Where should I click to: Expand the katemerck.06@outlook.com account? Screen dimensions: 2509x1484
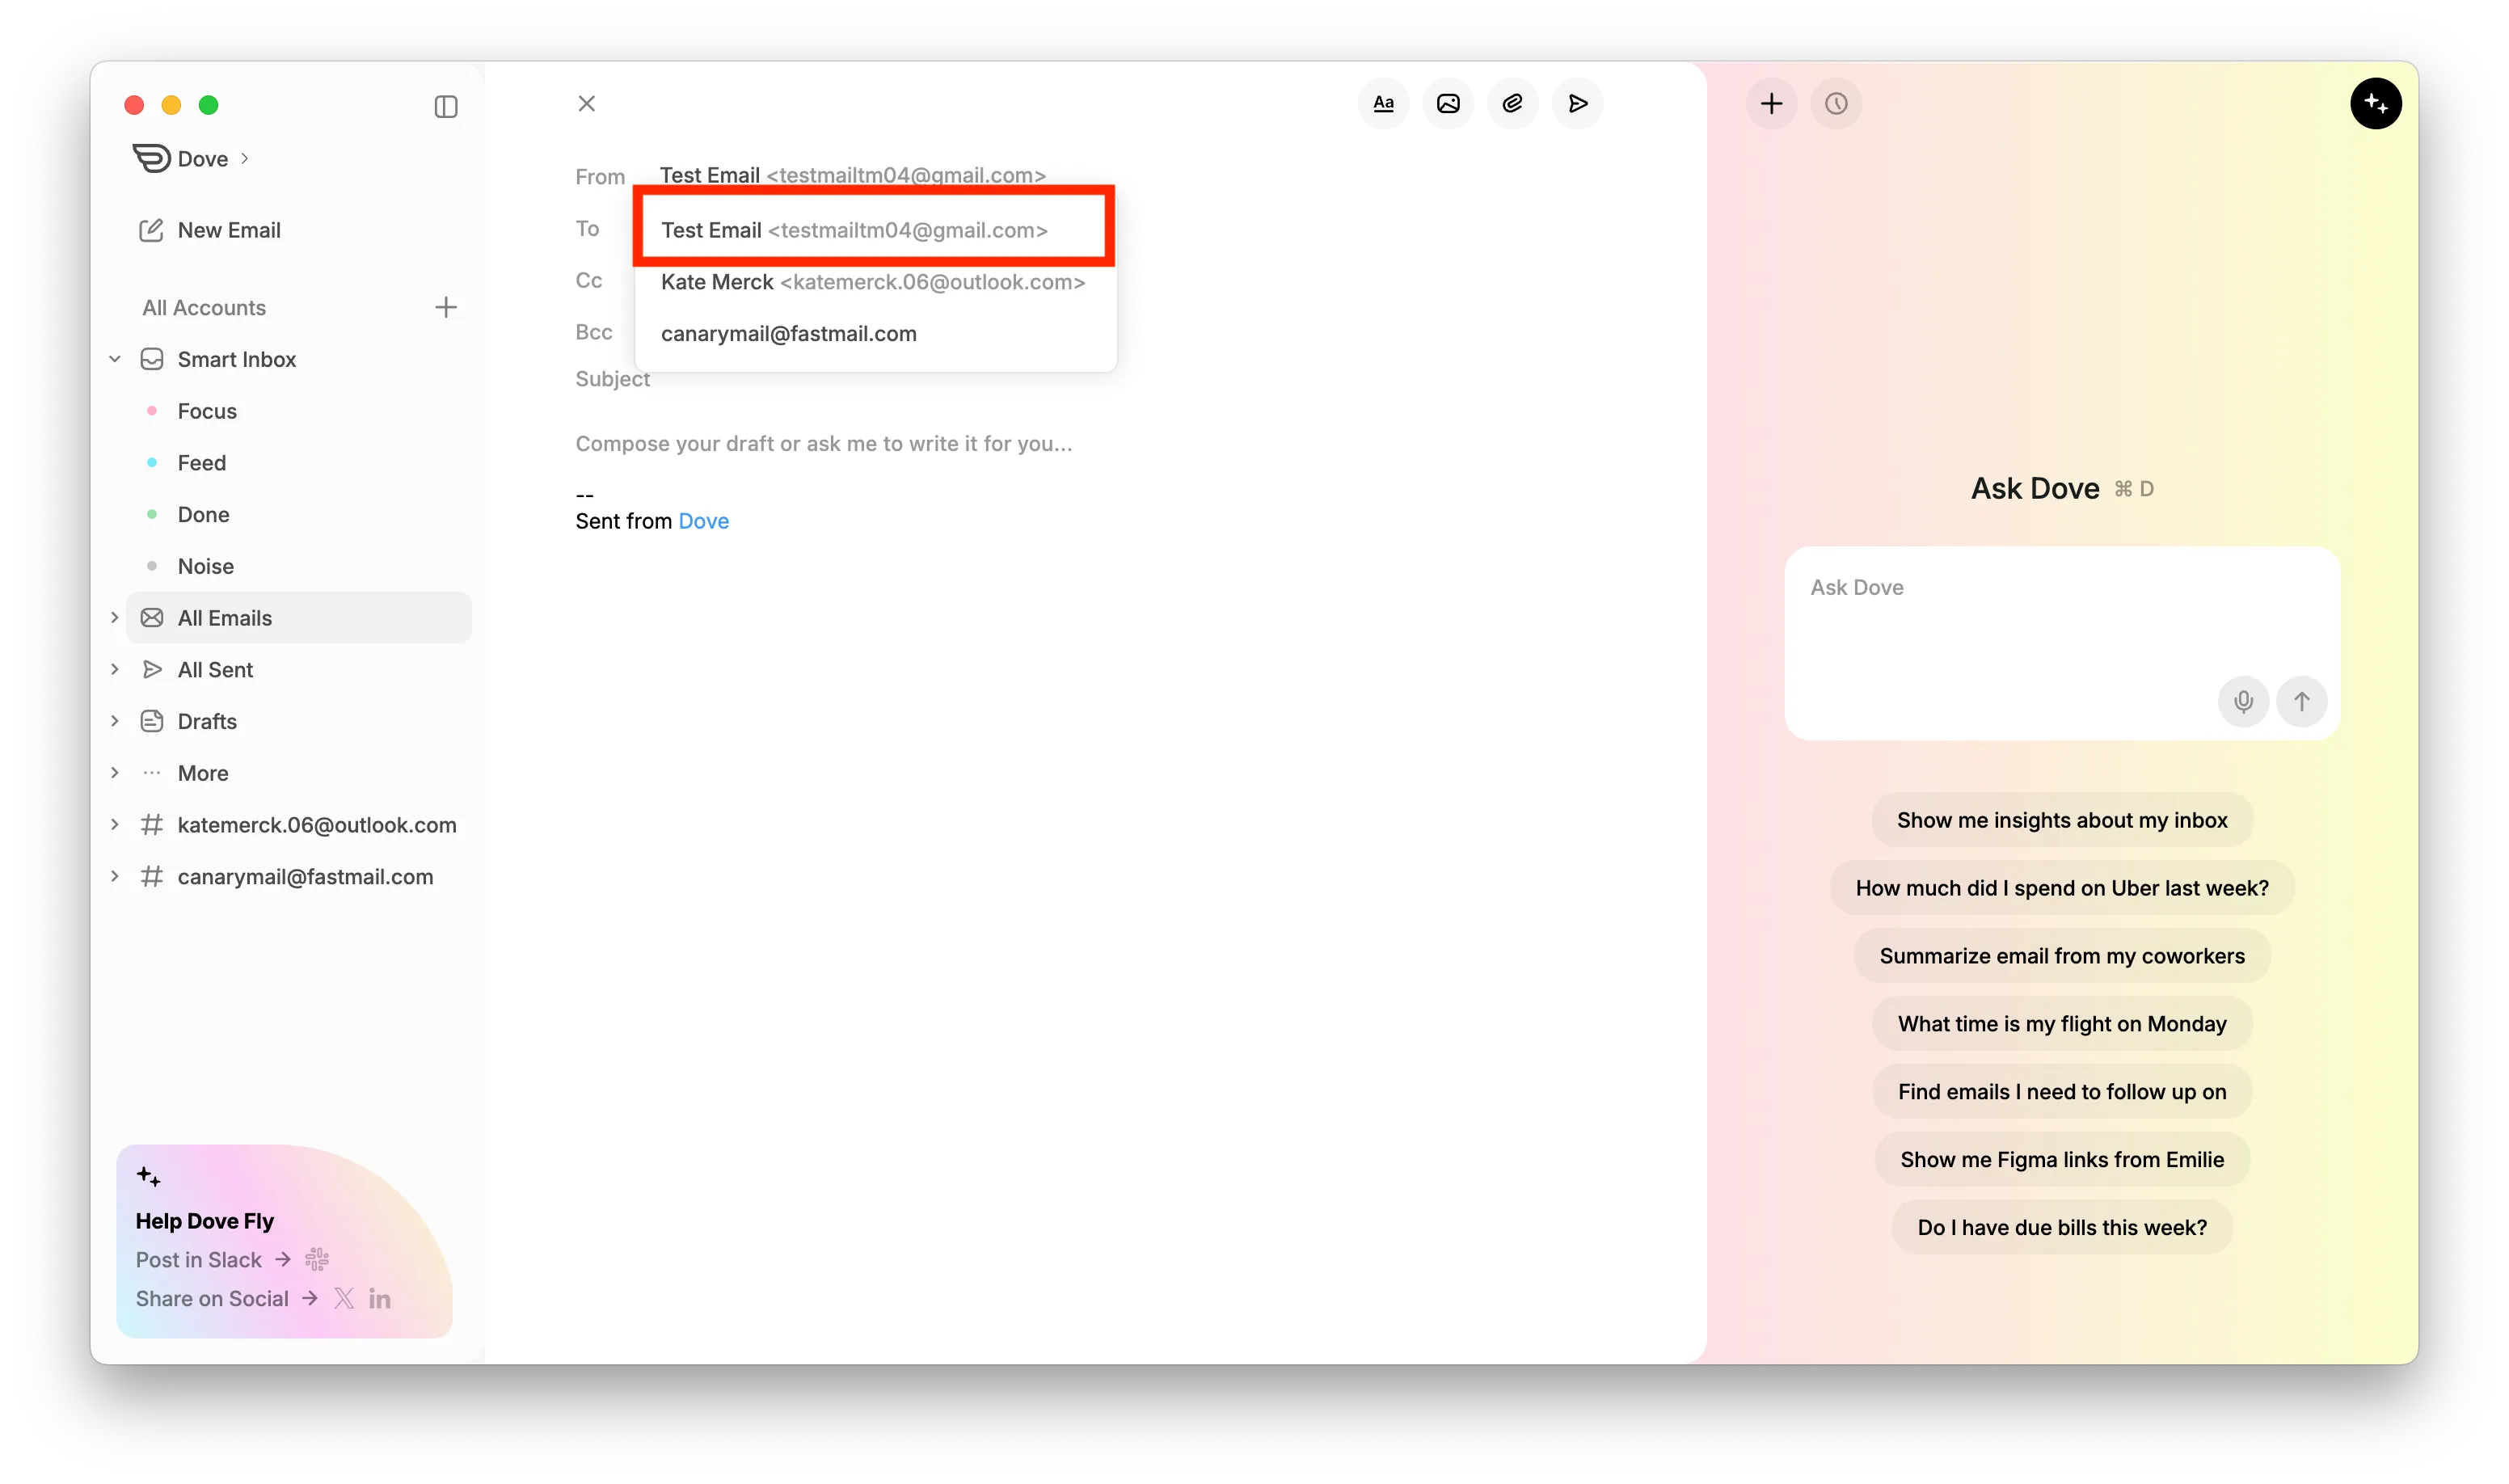(115, 824)
